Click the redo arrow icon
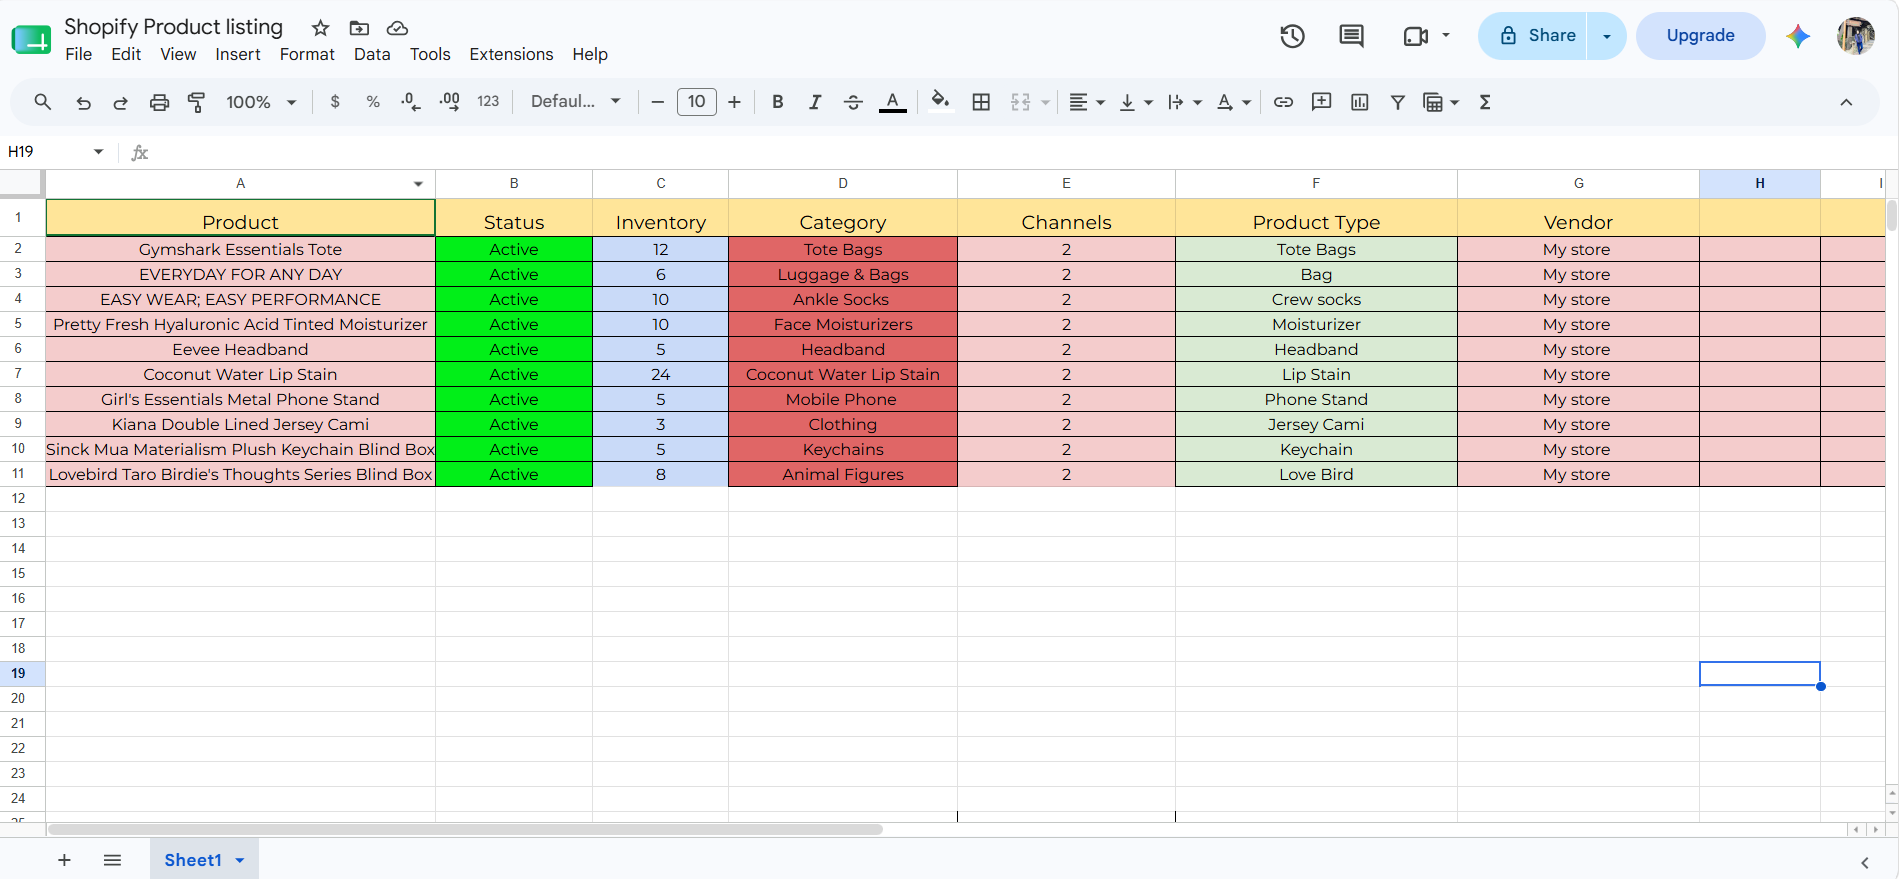Viewport: 1903px width, 879px height. pos(121,102)
